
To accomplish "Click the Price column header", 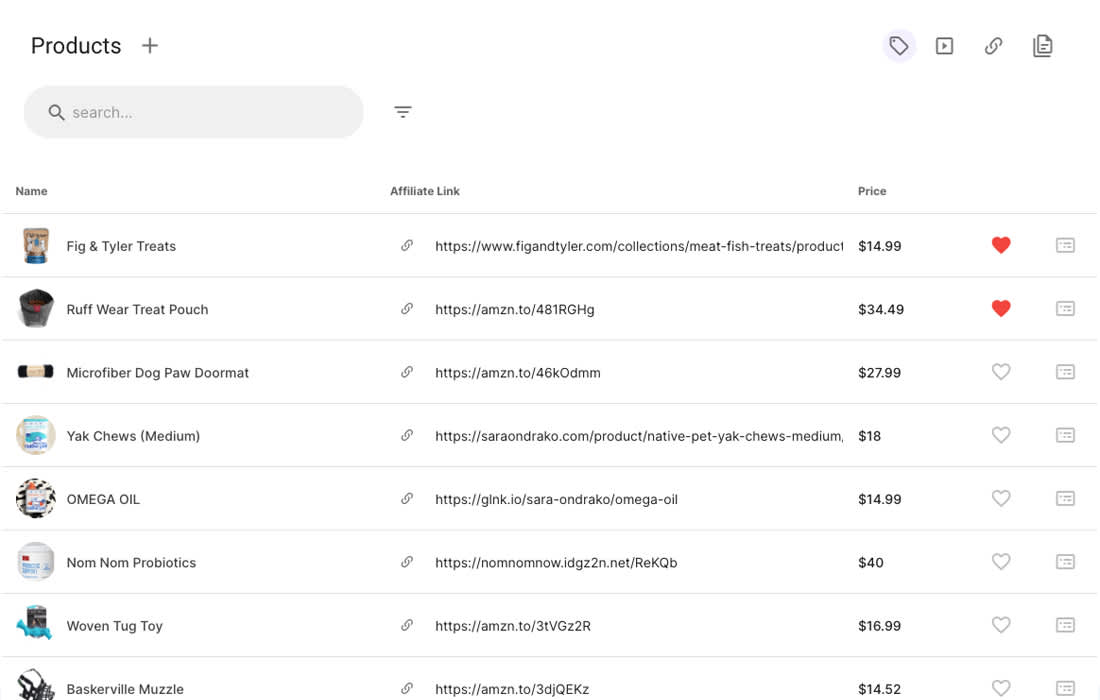I will tap(872, 191).
